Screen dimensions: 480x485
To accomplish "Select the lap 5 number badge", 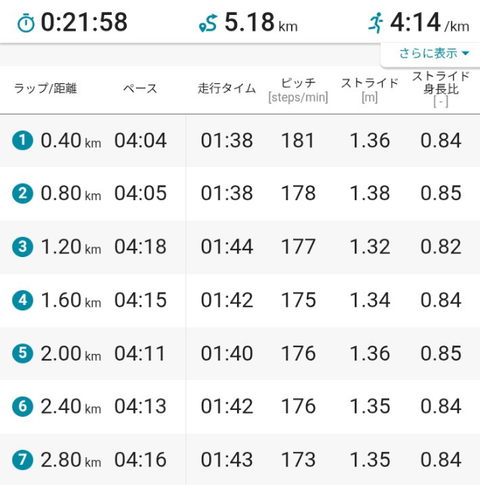I will click(23, 353).
